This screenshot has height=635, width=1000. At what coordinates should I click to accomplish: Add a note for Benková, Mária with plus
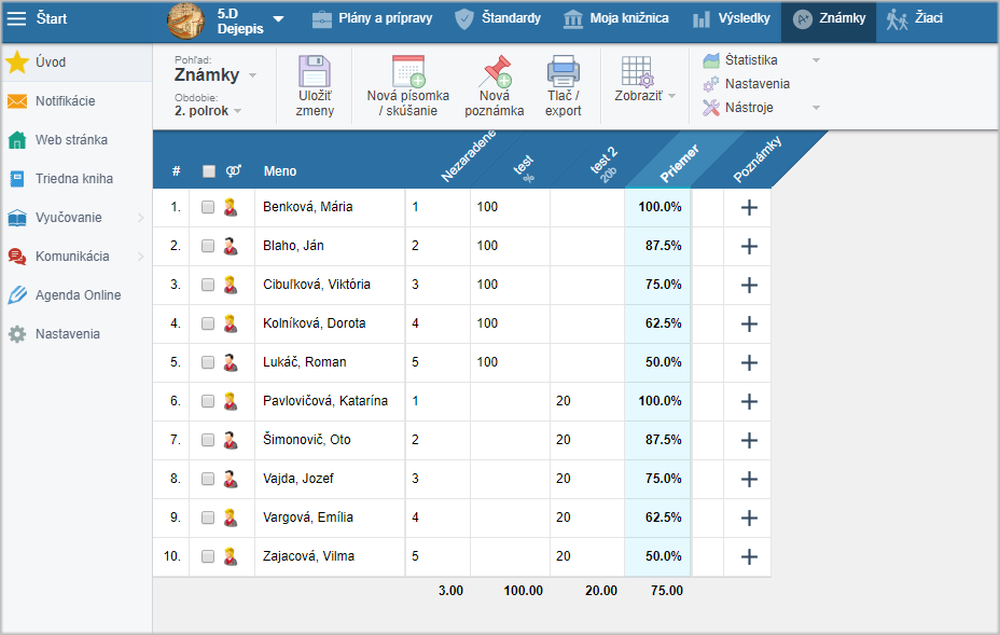click(749, 207)
